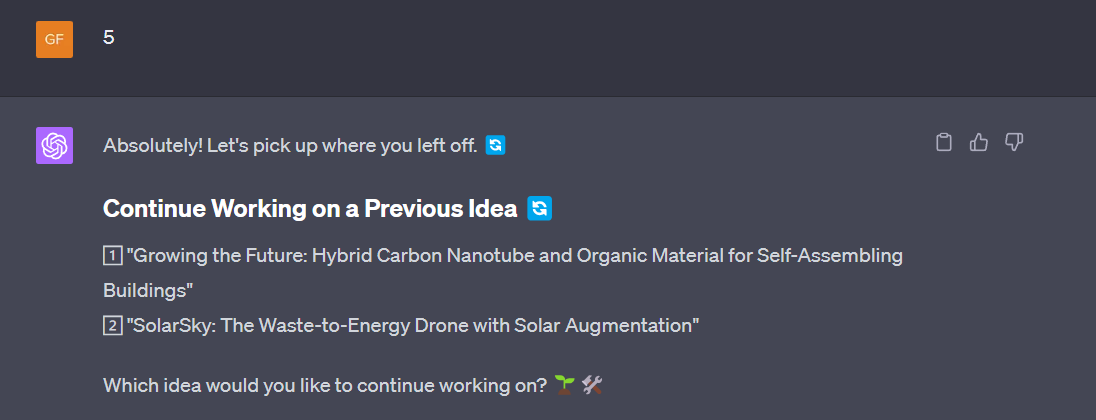
Task: Click the refresh emoji beside the heading
Action: [x=540, y=209]
